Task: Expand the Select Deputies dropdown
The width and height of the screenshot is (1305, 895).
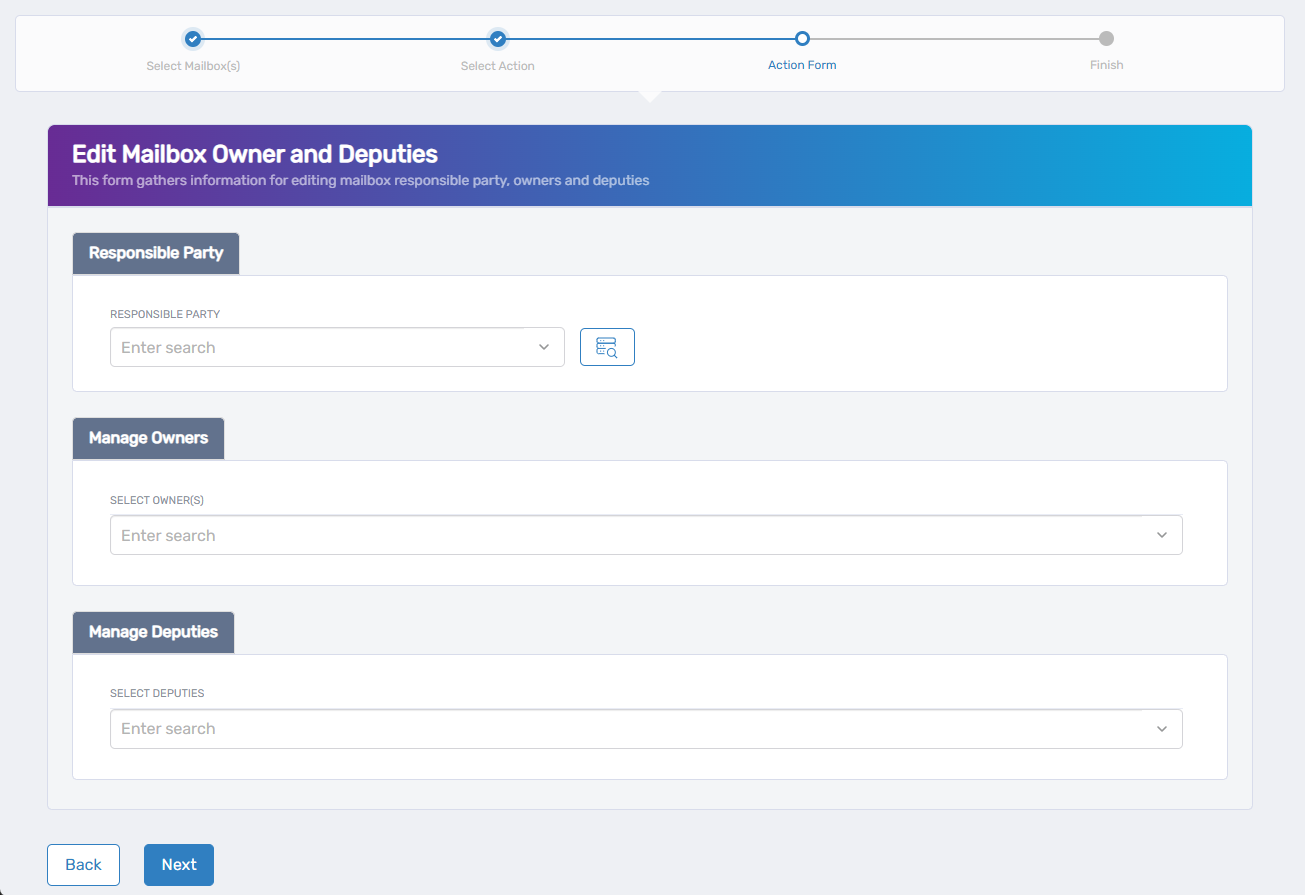Action: tap(1162, 728)
